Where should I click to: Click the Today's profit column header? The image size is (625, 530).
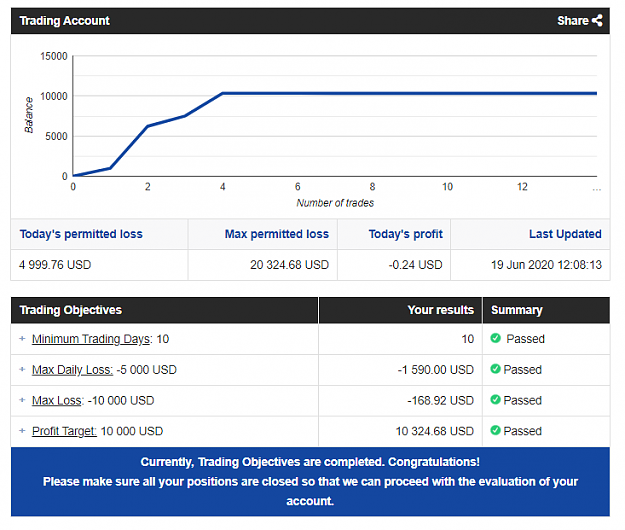click(x=405, y=234)
